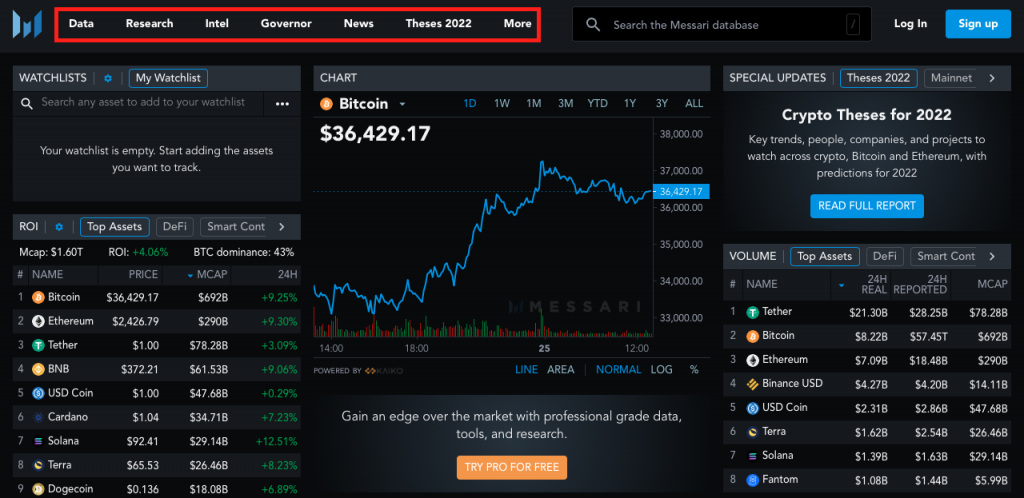Click Try Pro For Free button
The image size is (1024, 498).
click(512, 467)
